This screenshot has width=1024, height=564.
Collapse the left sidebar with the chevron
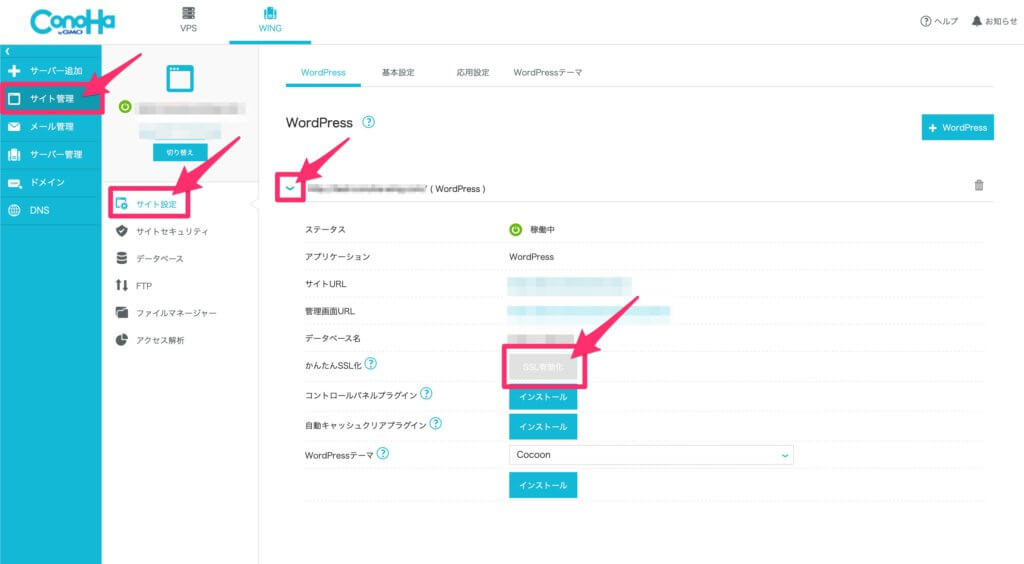point(8,51)
